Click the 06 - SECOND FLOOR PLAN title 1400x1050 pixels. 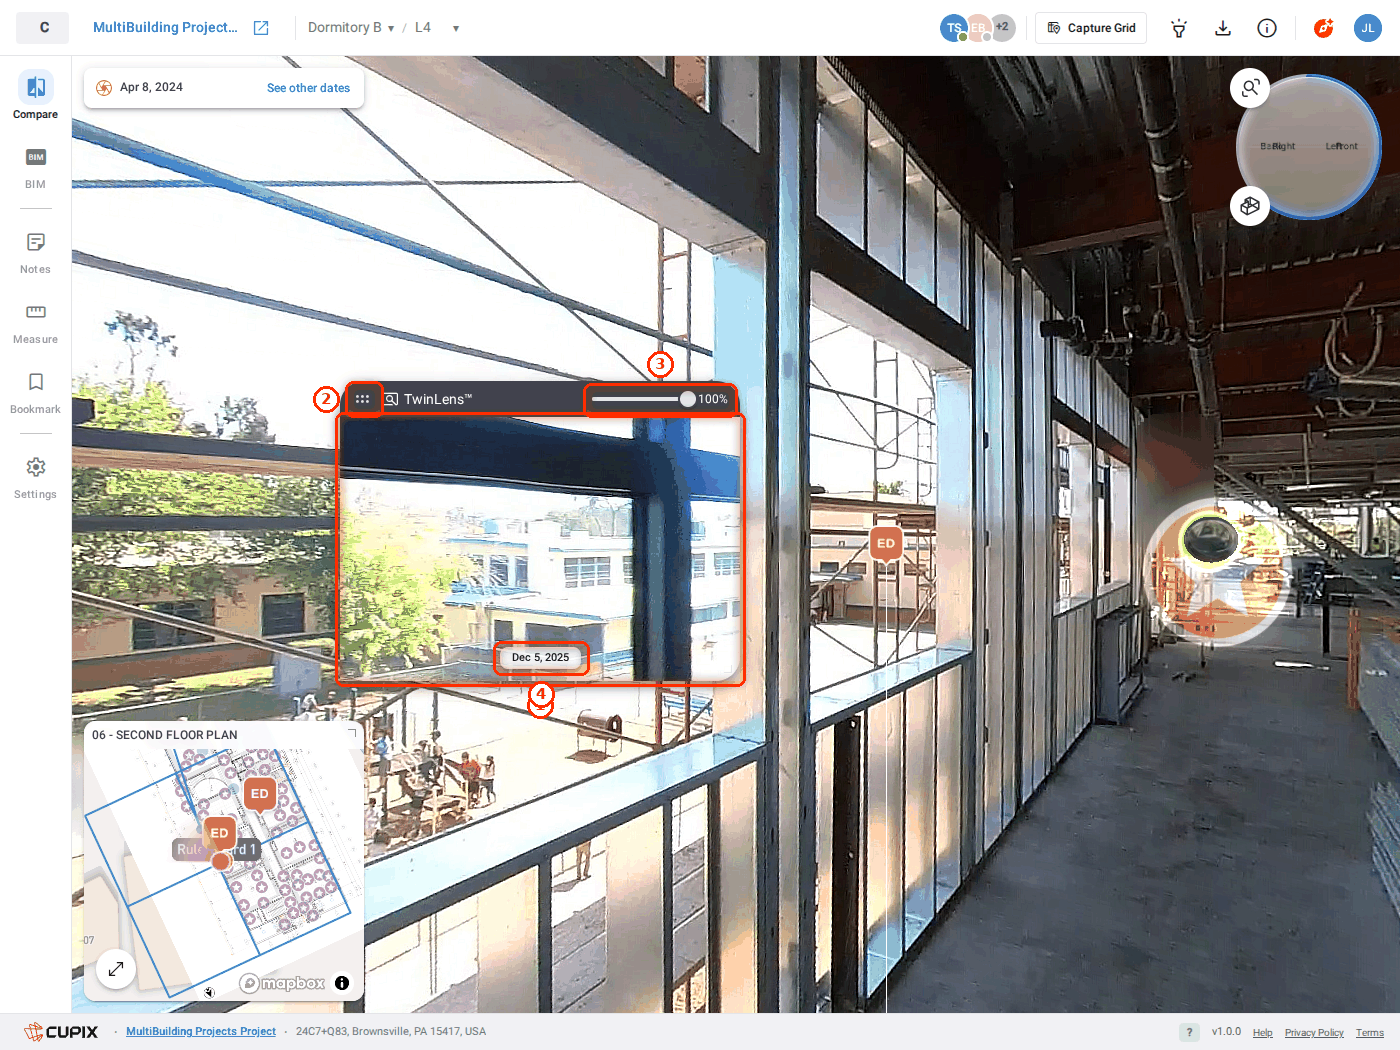(x=165, y=735)
